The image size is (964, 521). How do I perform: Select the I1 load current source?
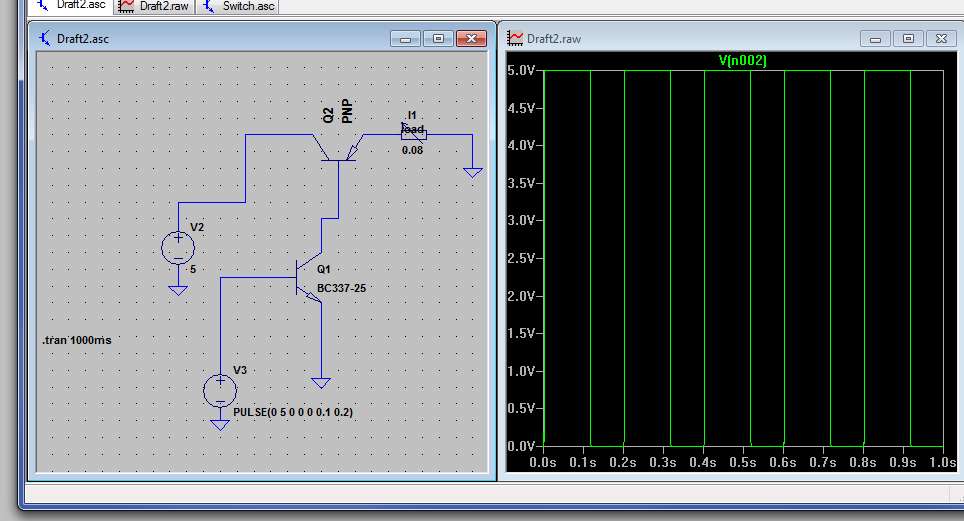pos(413,134)
